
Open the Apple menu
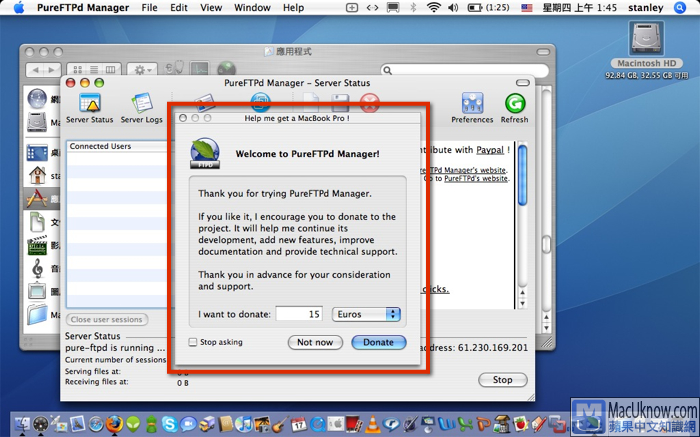(19, 8)
